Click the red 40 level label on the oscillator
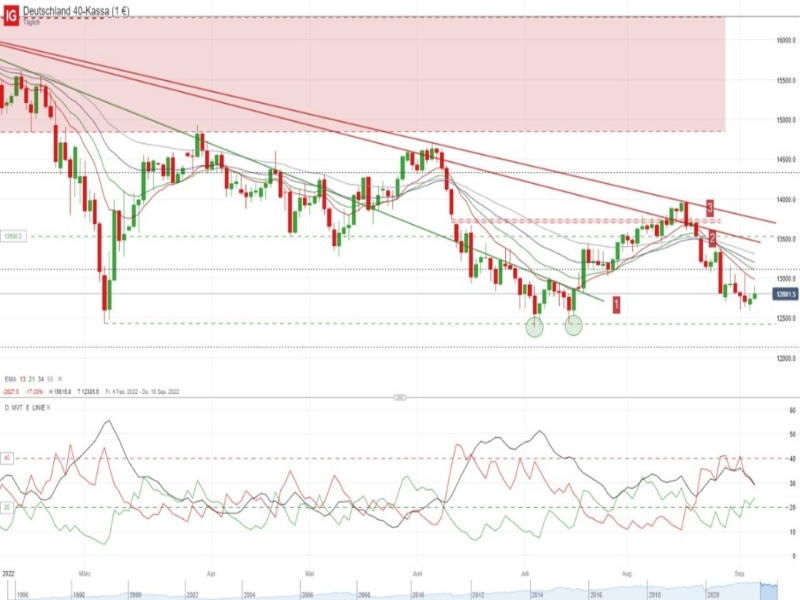 point(7,458)
